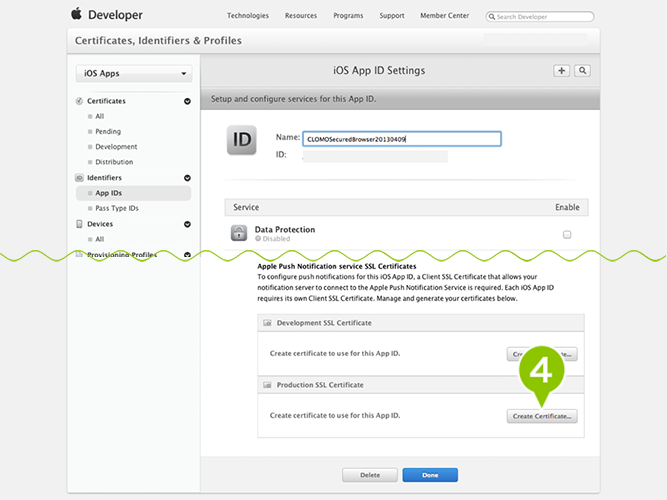667x500 pixels.
Task: Click Production SSL Certificate heading text
Action: [x=320, y=385]
